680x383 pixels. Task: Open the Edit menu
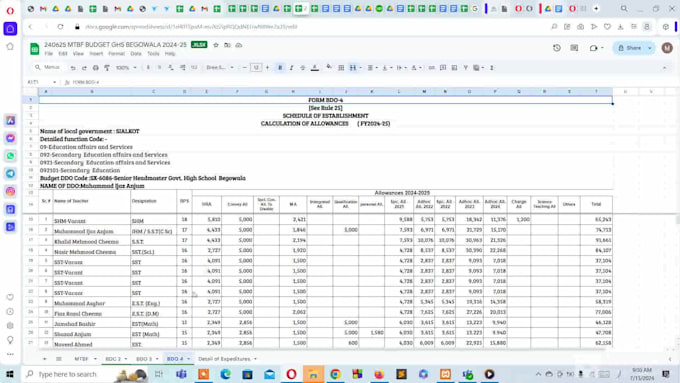(63, 54)
